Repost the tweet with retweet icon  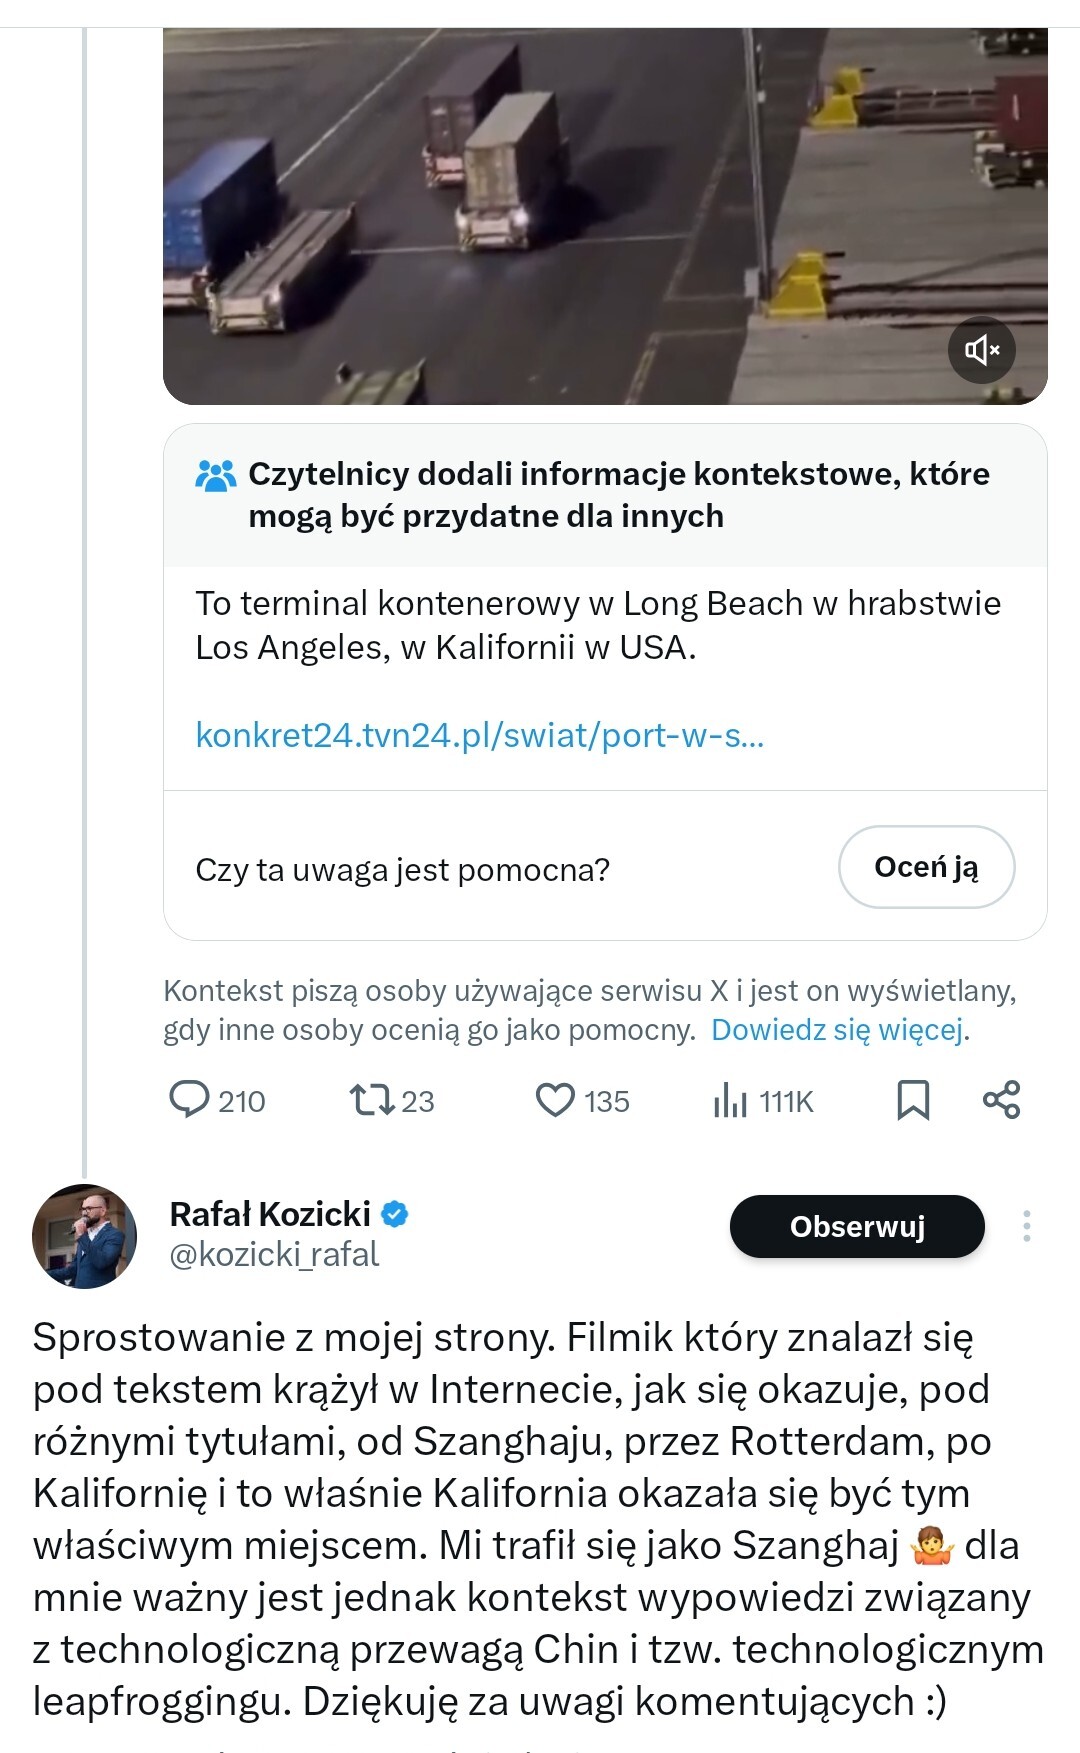(370, 1100)
